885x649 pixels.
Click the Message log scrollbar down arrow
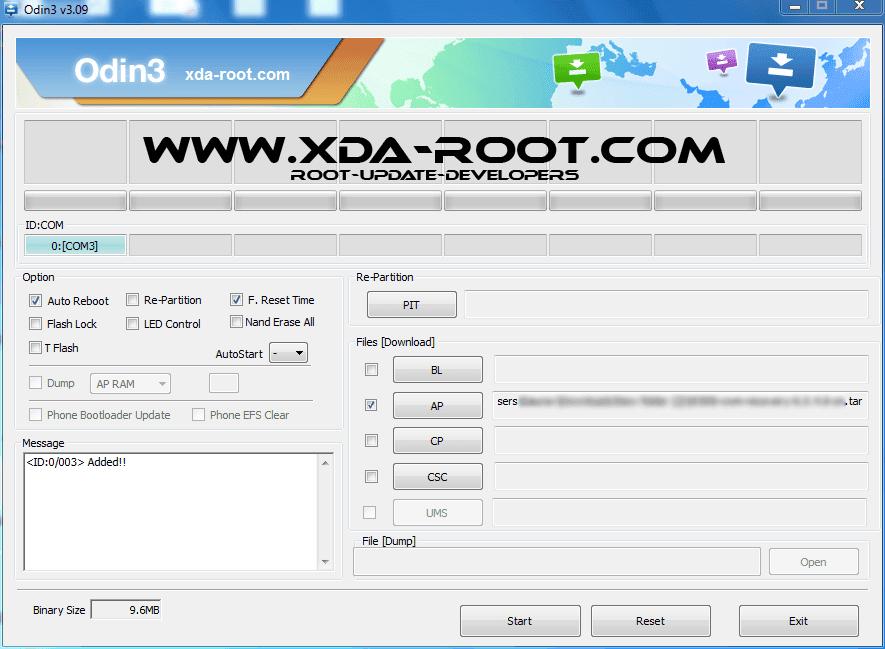325,562
